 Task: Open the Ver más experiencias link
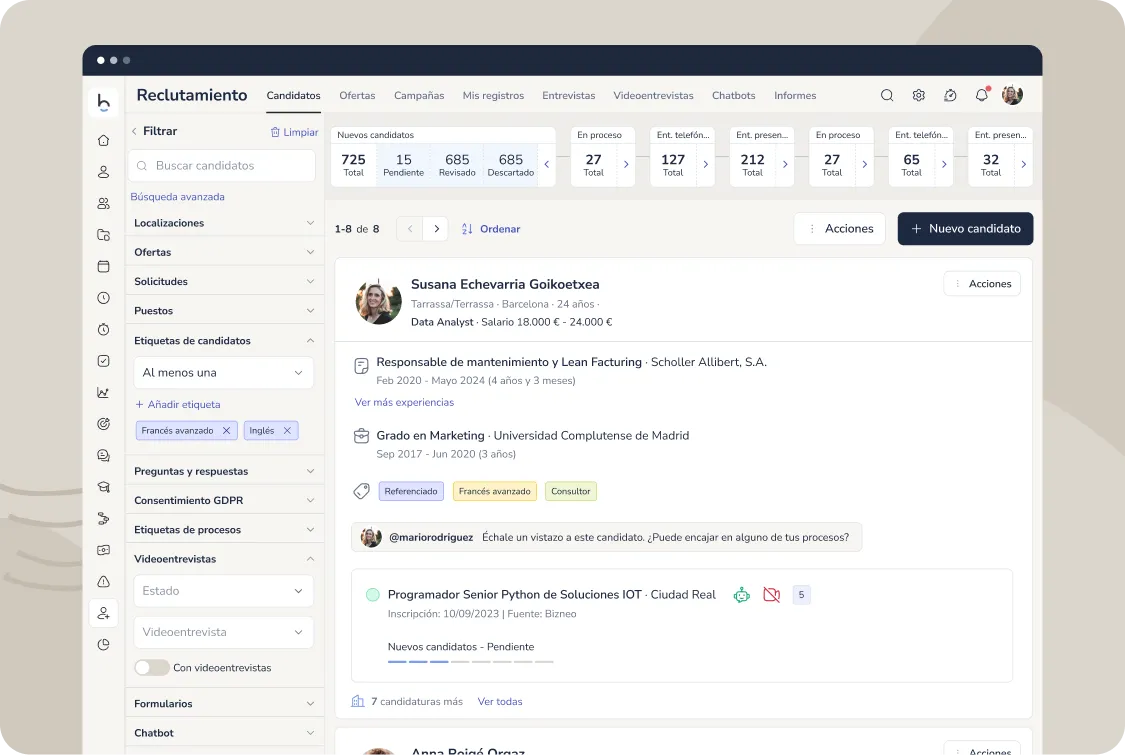click(404, 402)
